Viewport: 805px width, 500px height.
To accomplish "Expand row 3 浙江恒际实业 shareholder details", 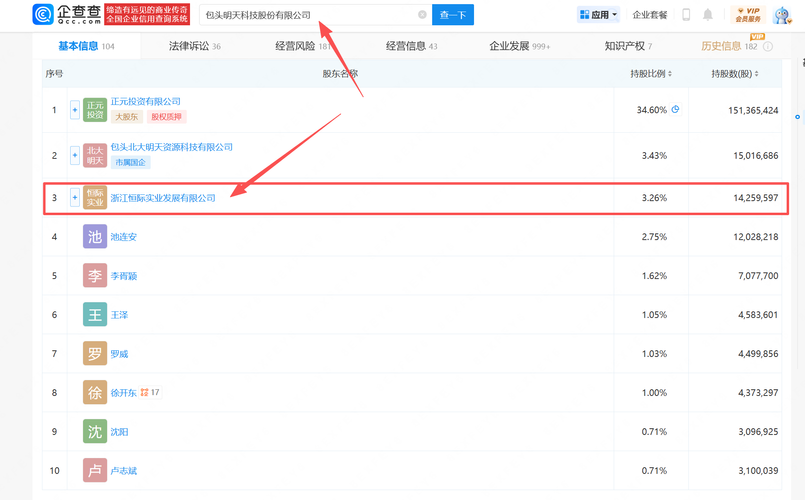I will point(74,198).
